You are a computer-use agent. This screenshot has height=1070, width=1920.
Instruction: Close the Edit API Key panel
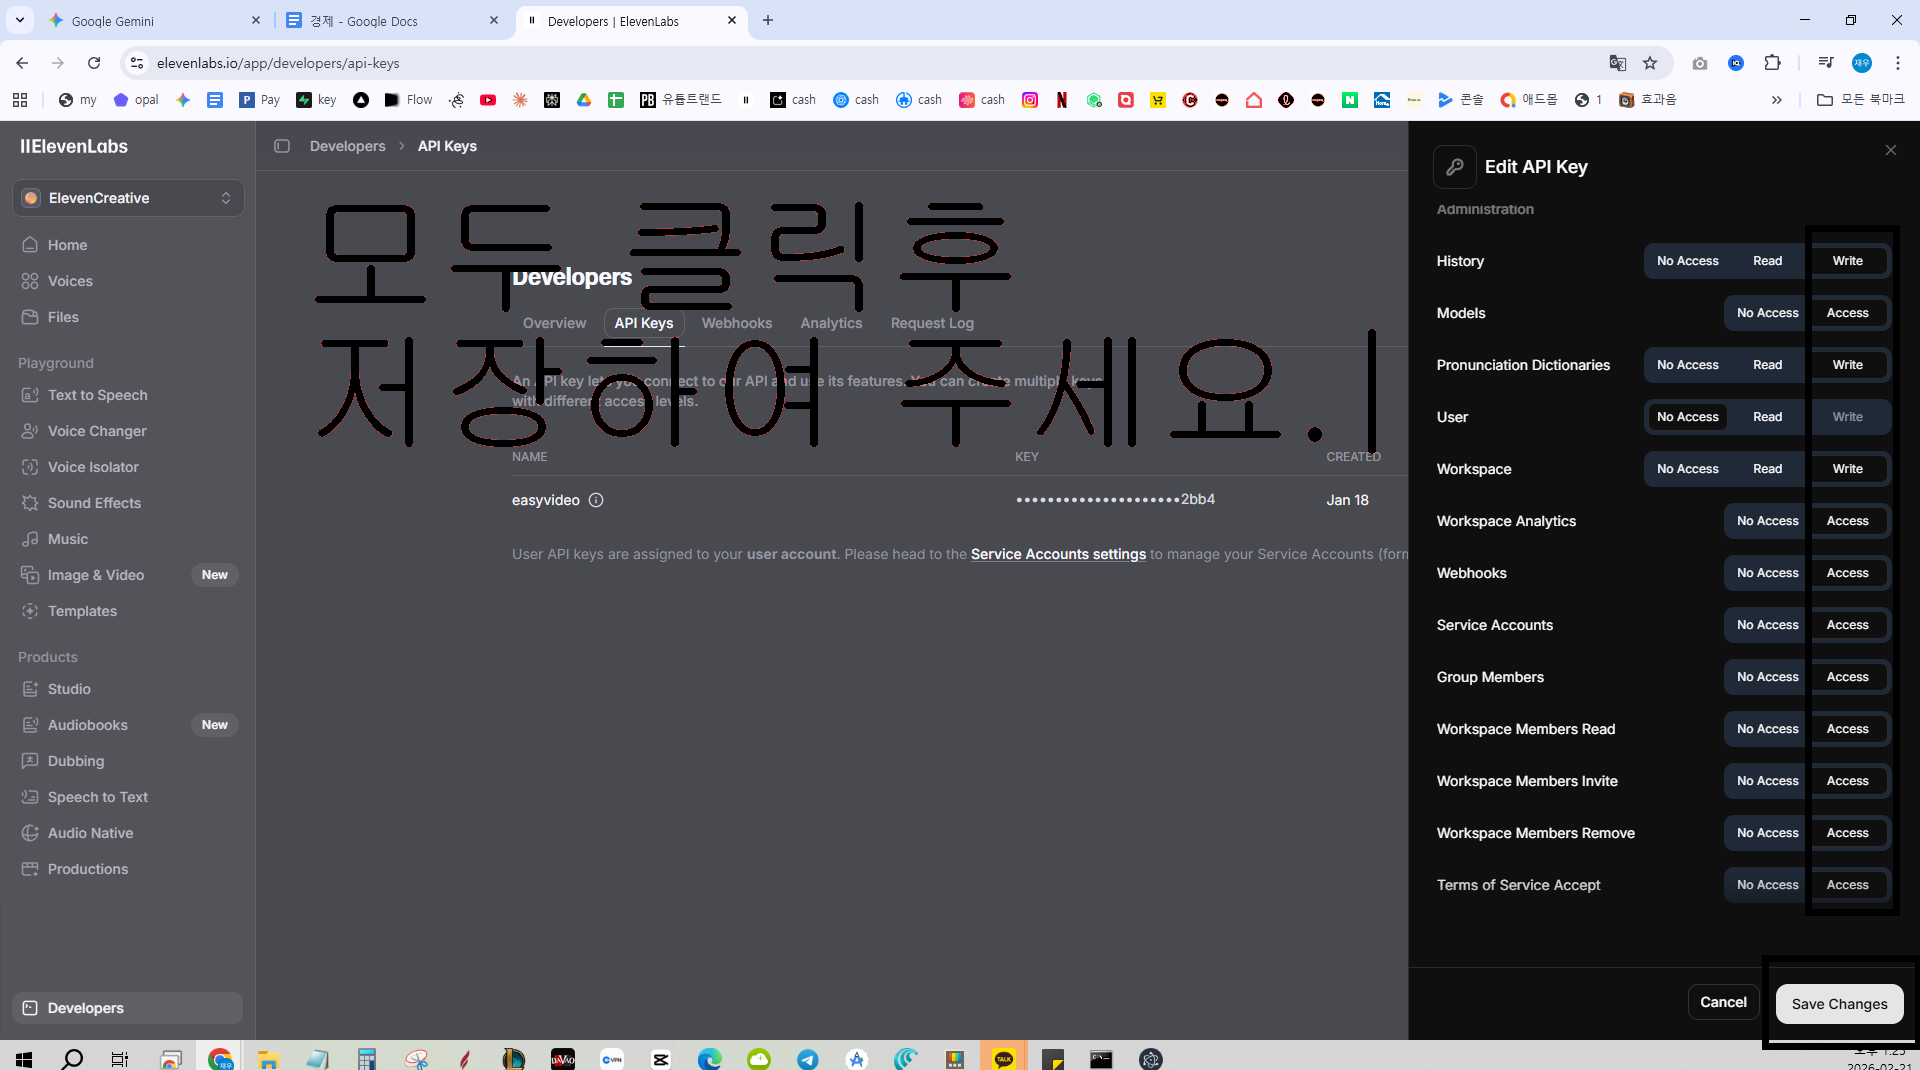(x=1890, y=150)
